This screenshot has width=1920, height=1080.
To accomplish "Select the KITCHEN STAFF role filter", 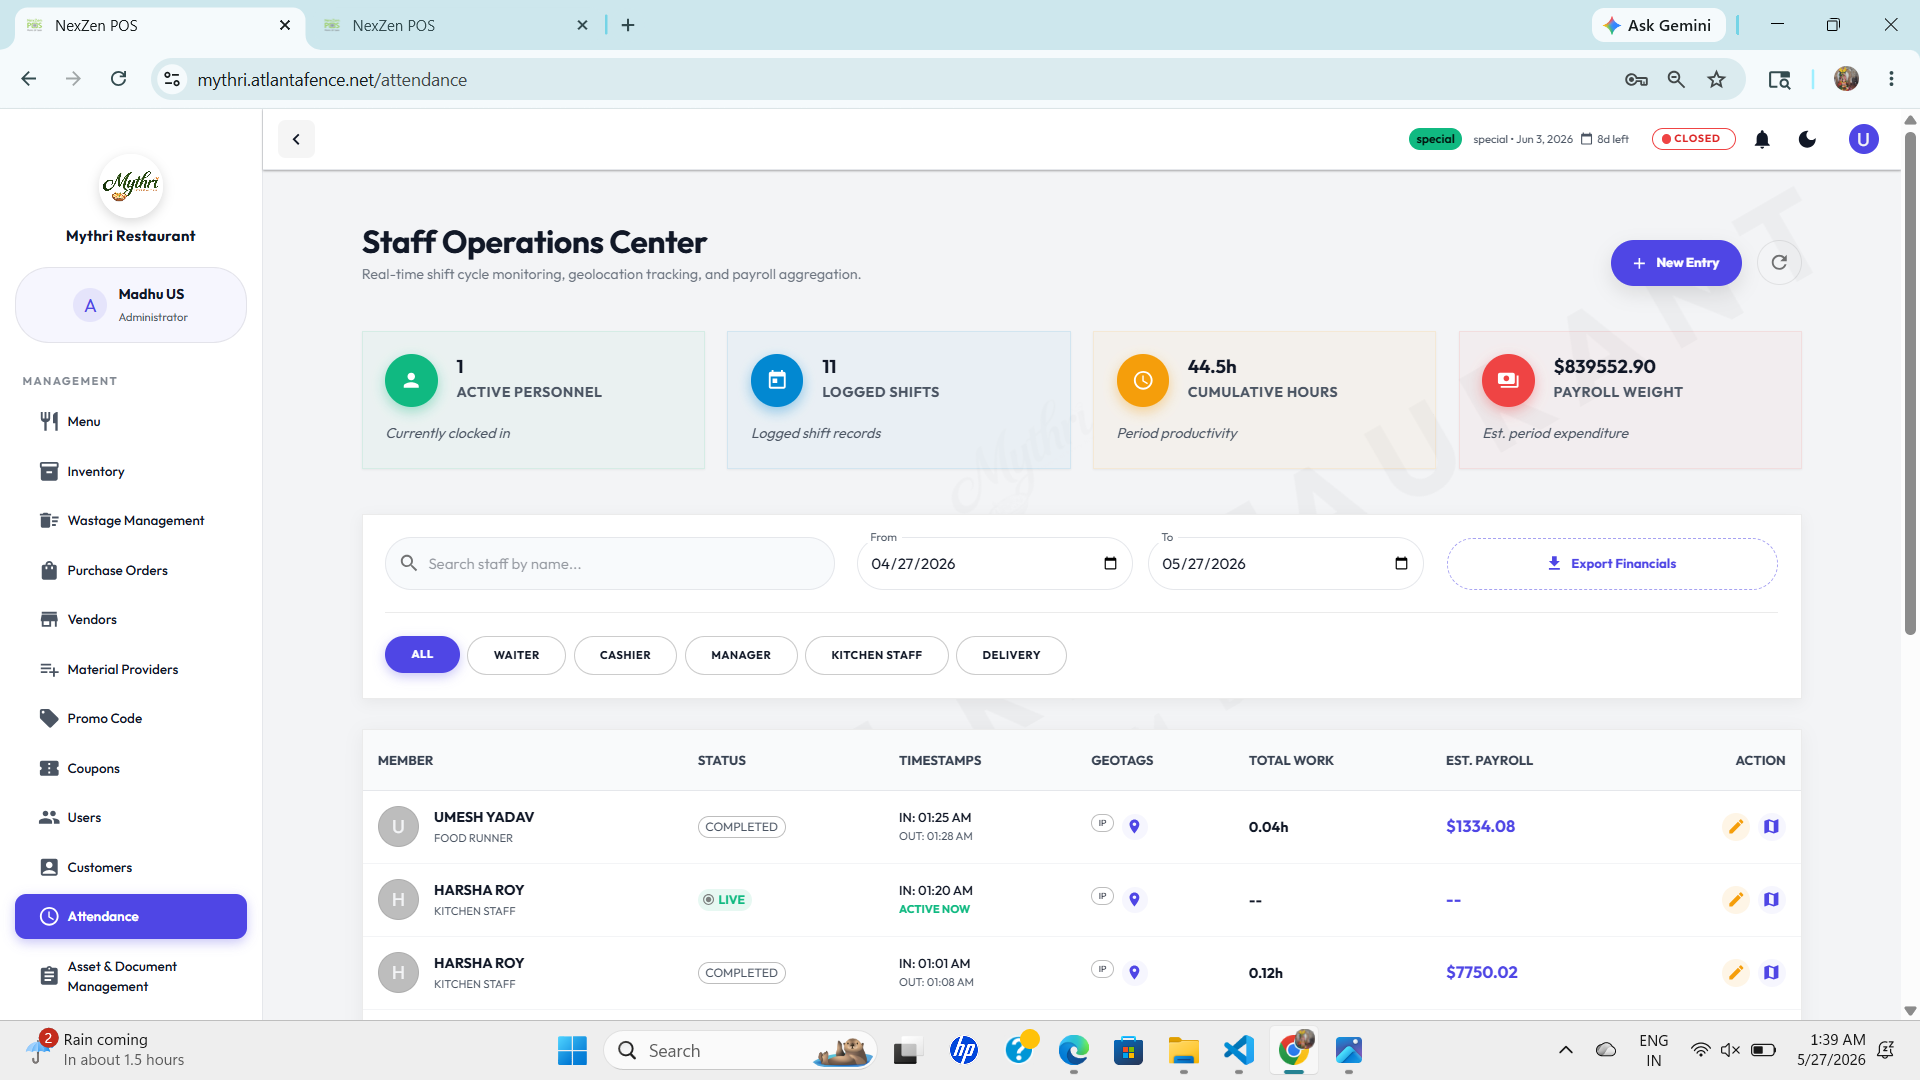I will click(x=876, y=655).
